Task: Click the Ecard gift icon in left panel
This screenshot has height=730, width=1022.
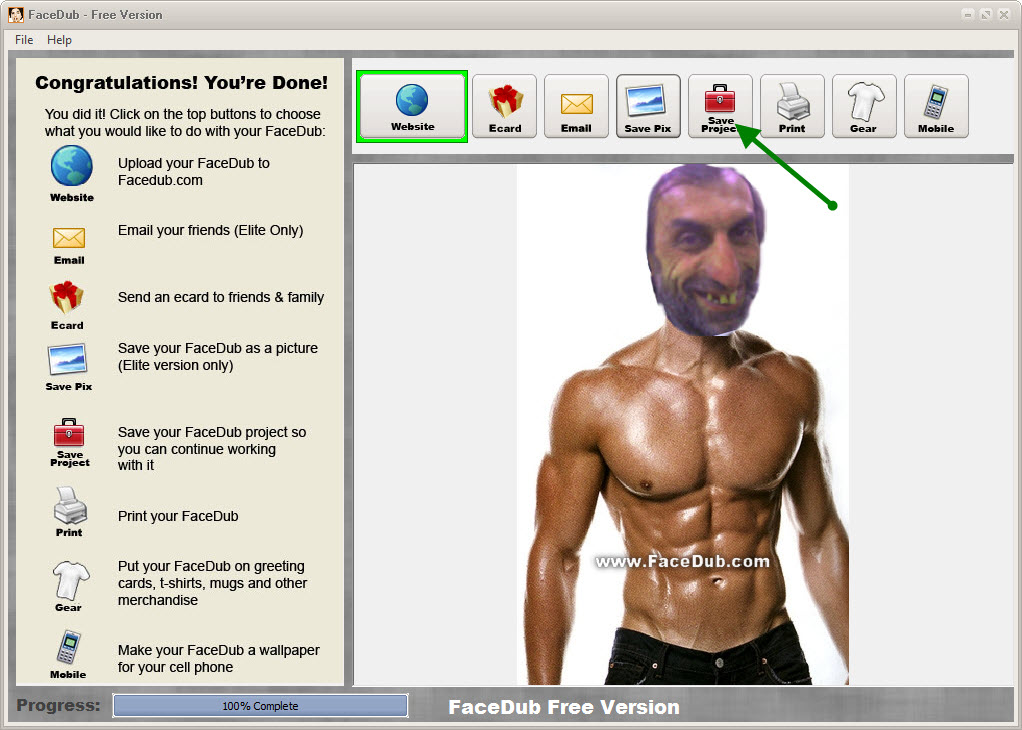Action: pyautogui.click(x=67, y=298)
